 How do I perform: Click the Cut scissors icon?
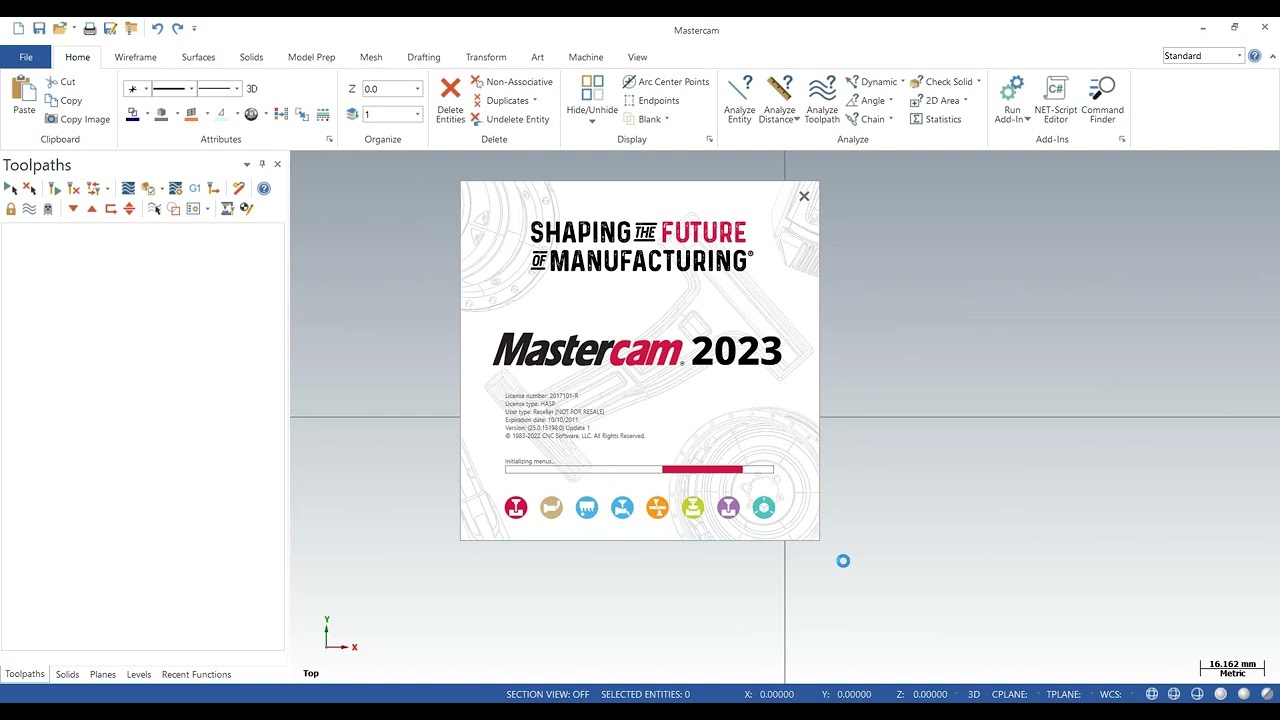(52, 82)
